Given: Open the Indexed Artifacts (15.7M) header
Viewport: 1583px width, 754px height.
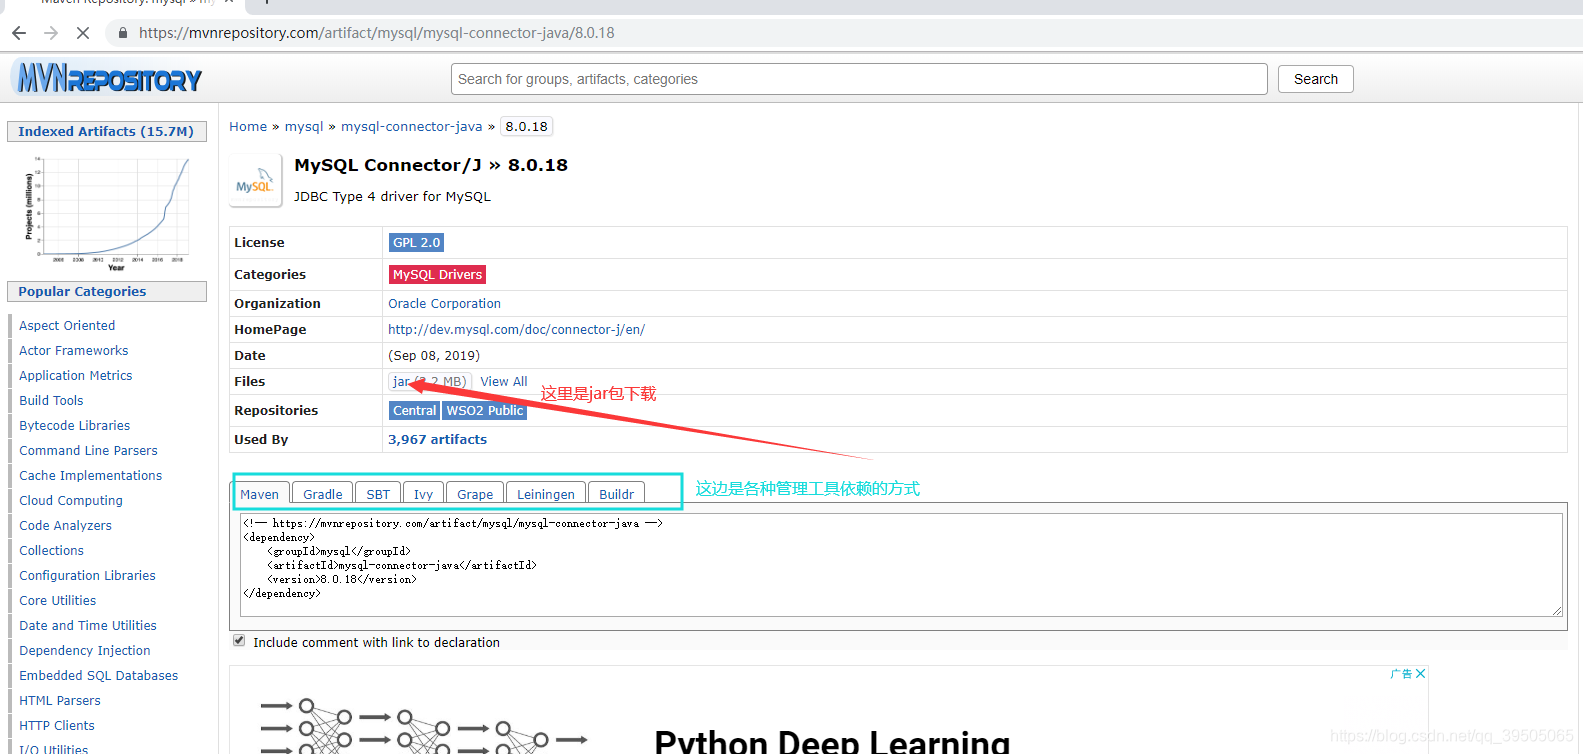Looking at the screenshot, I should [106, 132].
